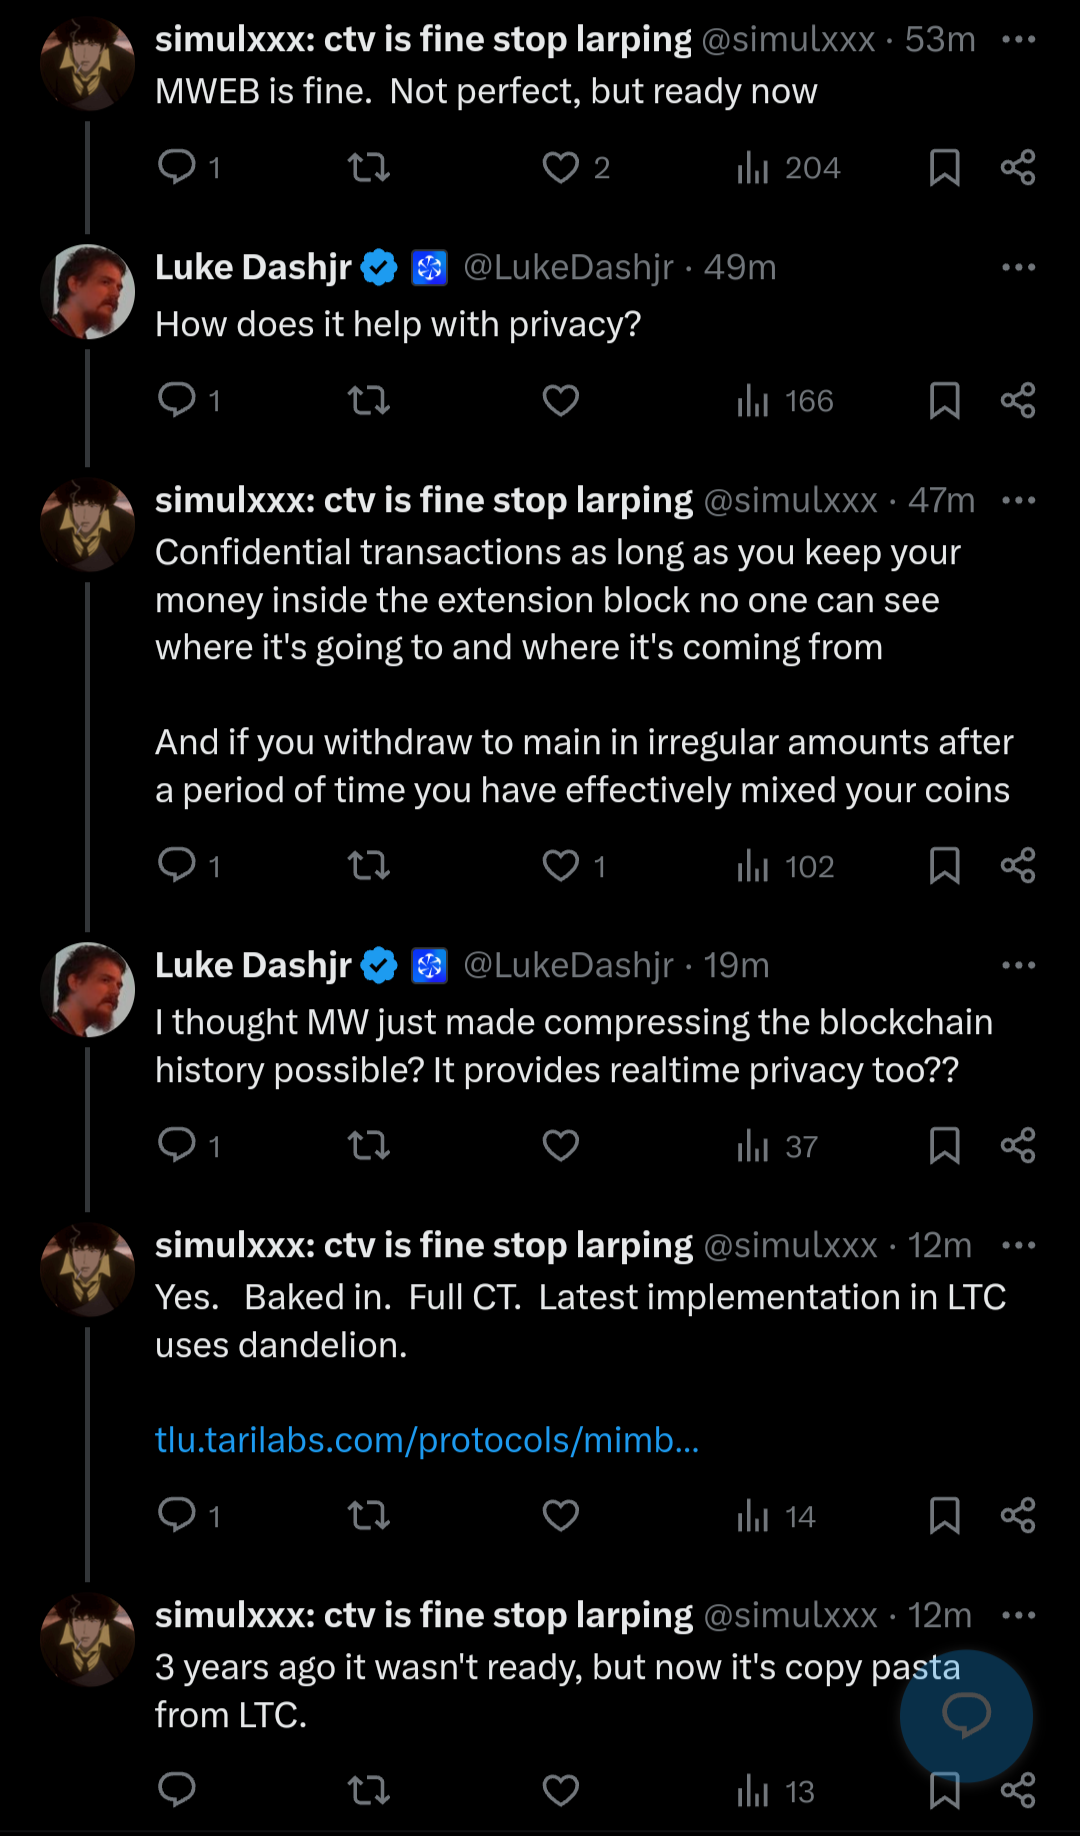
Task: Click the affiliate badge next to Luke Dashjr's 49m tweet
Action: point(429,268)
